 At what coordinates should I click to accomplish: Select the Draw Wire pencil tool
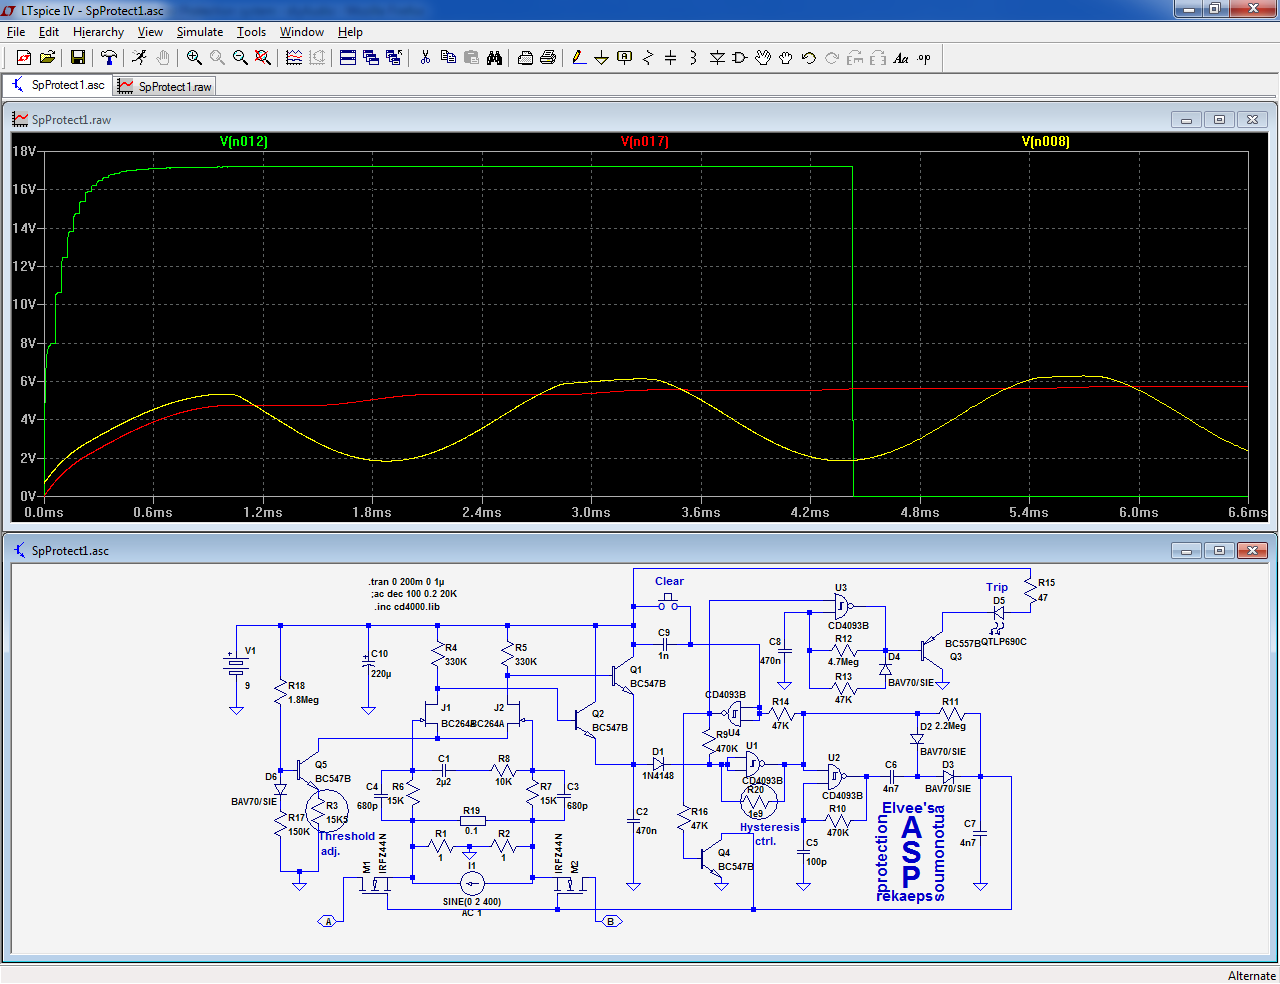click(x=579, y=58)
